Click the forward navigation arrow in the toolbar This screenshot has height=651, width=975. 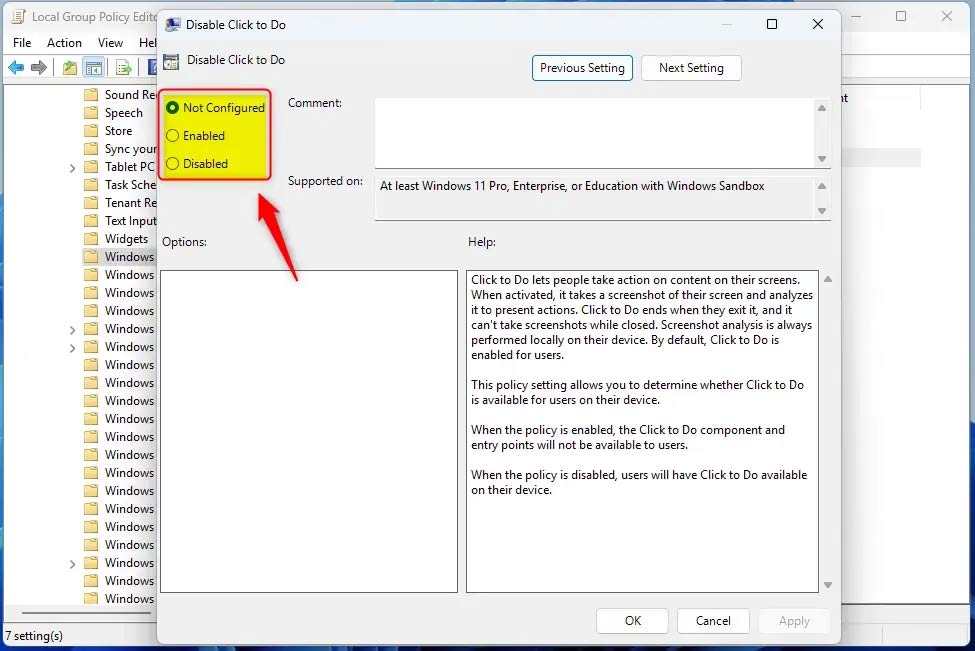pyautogui.click(x=39, y=67)
